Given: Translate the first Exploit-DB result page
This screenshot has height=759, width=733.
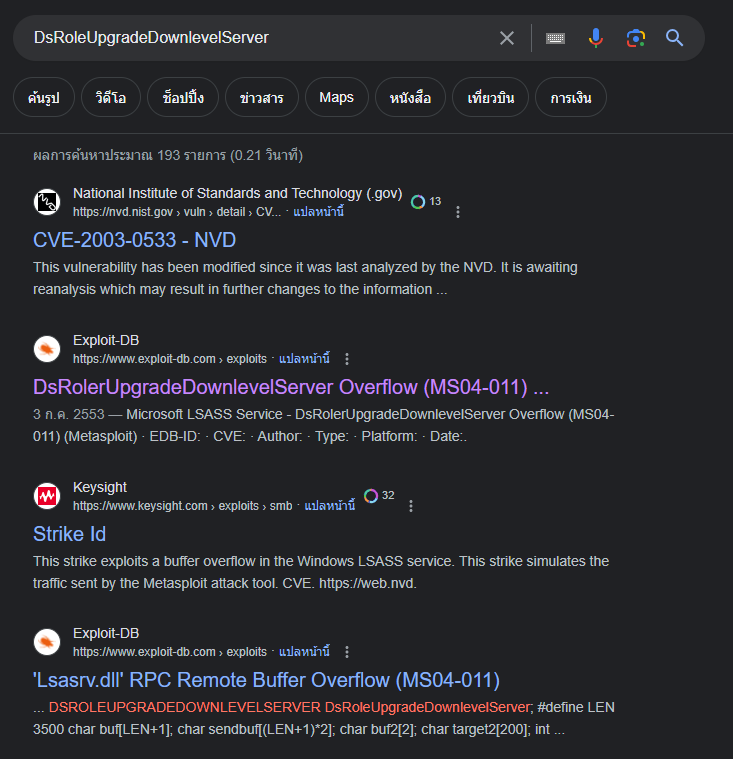Looking at the screenshot, I should pos(304,359).
